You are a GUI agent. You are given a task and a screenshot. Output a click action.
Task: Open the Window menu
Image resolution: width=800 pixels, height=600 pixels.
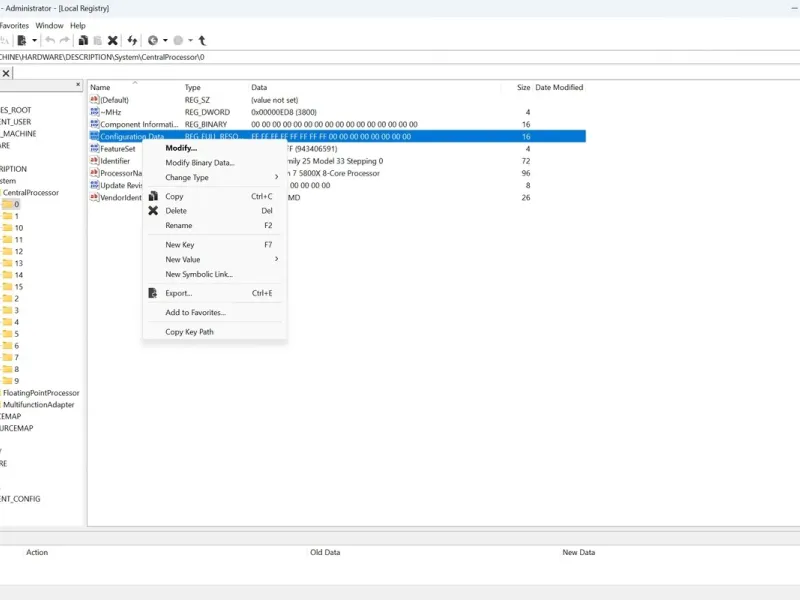pyautogui.click(x=49, y=25)
